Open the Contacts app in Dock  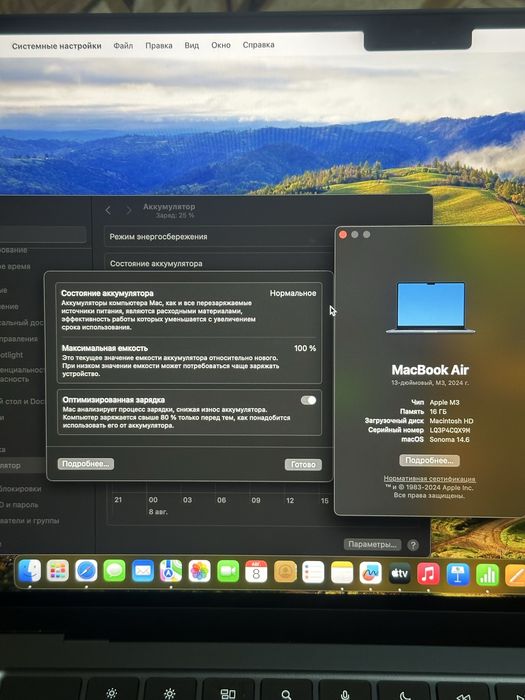point(285,572)
